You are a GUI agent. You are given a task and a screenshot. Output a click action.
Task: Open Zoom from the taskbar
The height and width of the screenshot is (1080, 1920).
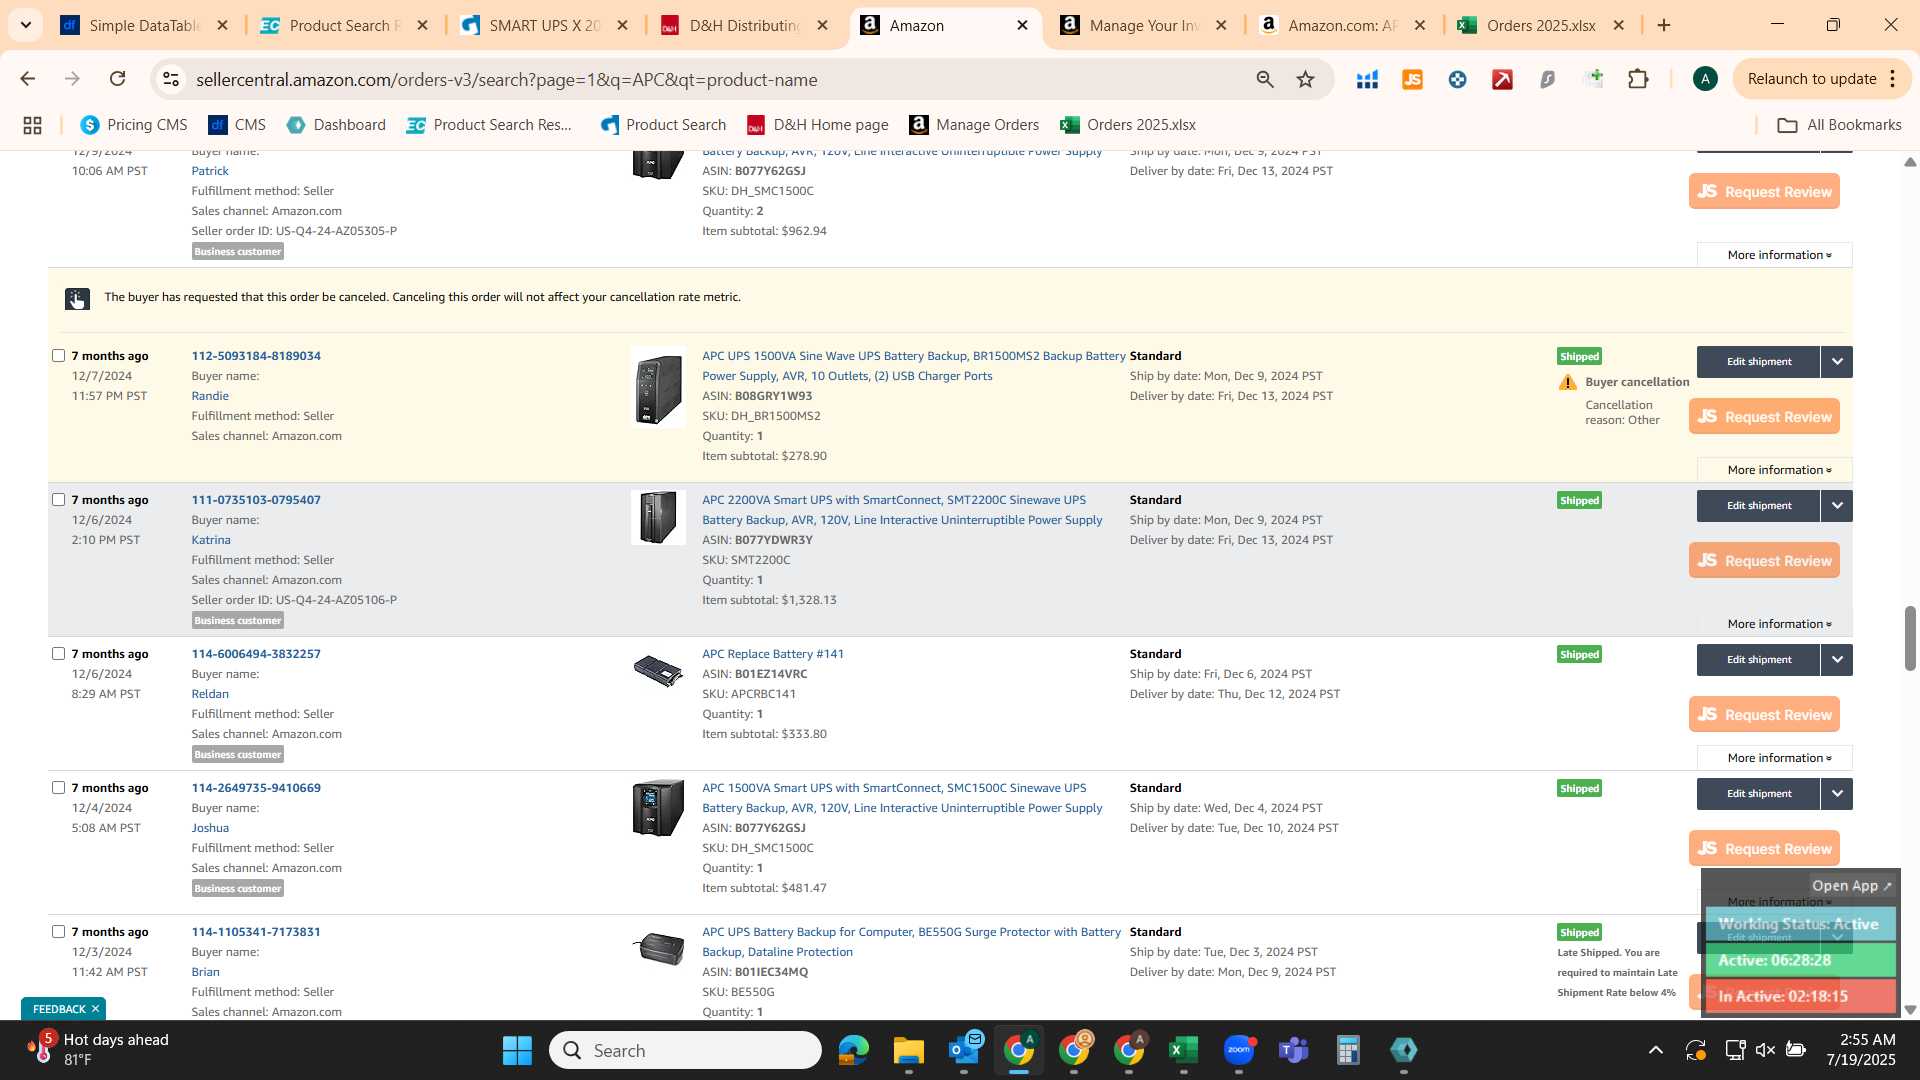tap(1239, 1050)
